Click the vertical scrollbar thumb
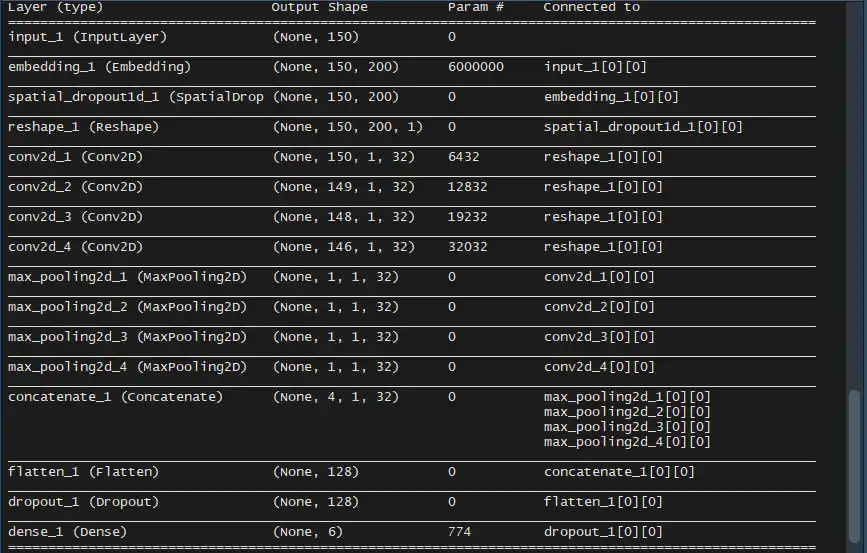 pos(854,467)
